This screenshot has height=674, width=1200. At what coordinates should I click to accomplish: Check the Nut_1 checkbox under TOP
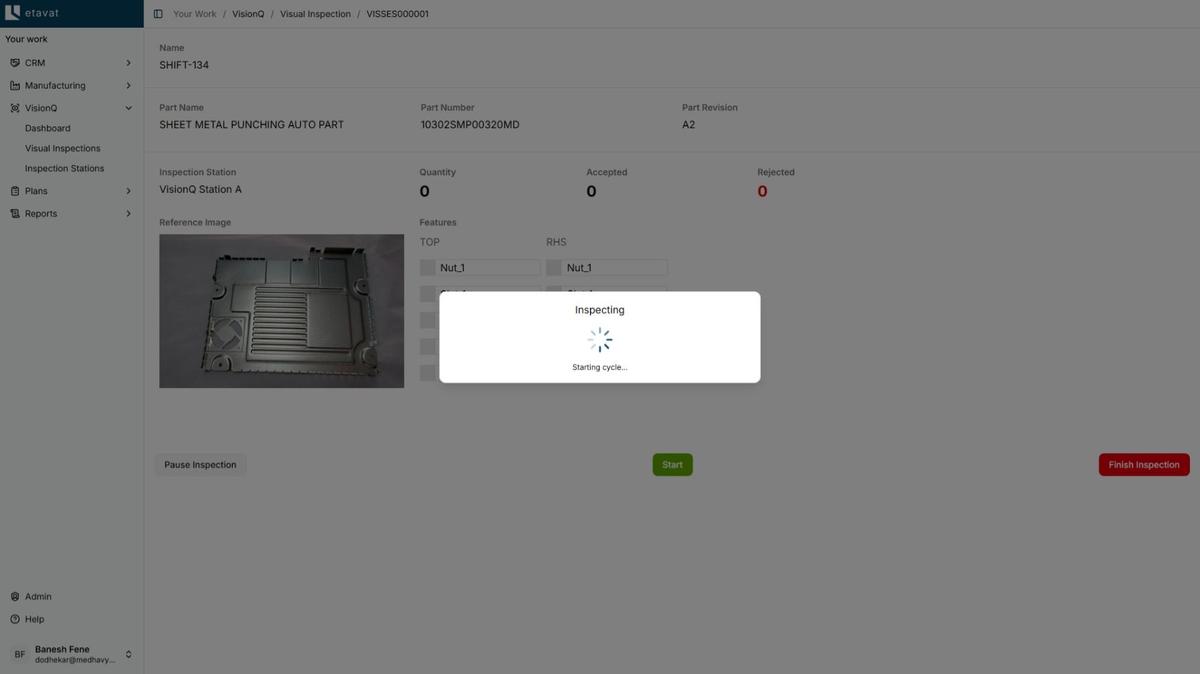point(429,268)
